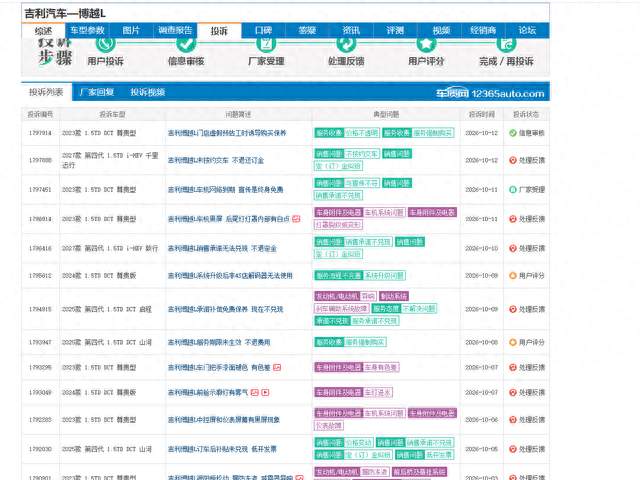Click 不按约交车 tag
The image size is (640, 480).
362,154
